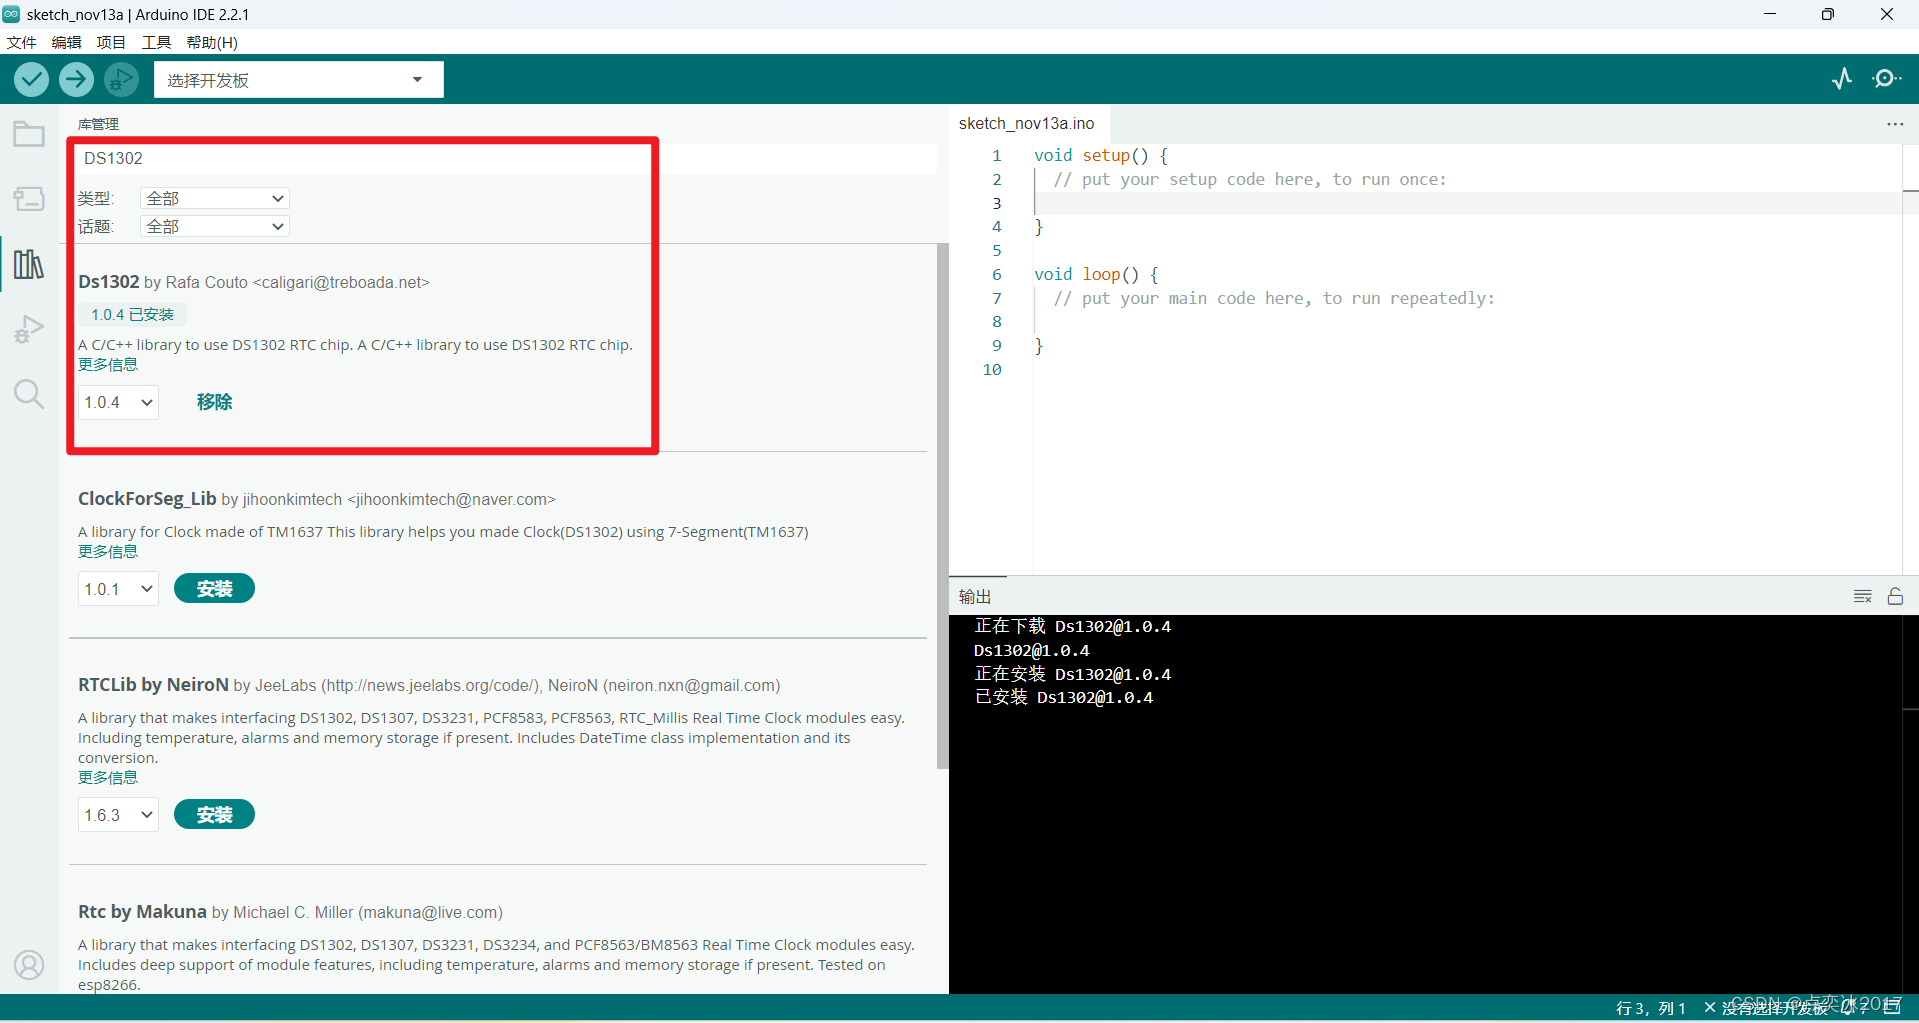1919x1023 pixels.
Task: Open the 文件 menu
Action: tap(21, 42)
